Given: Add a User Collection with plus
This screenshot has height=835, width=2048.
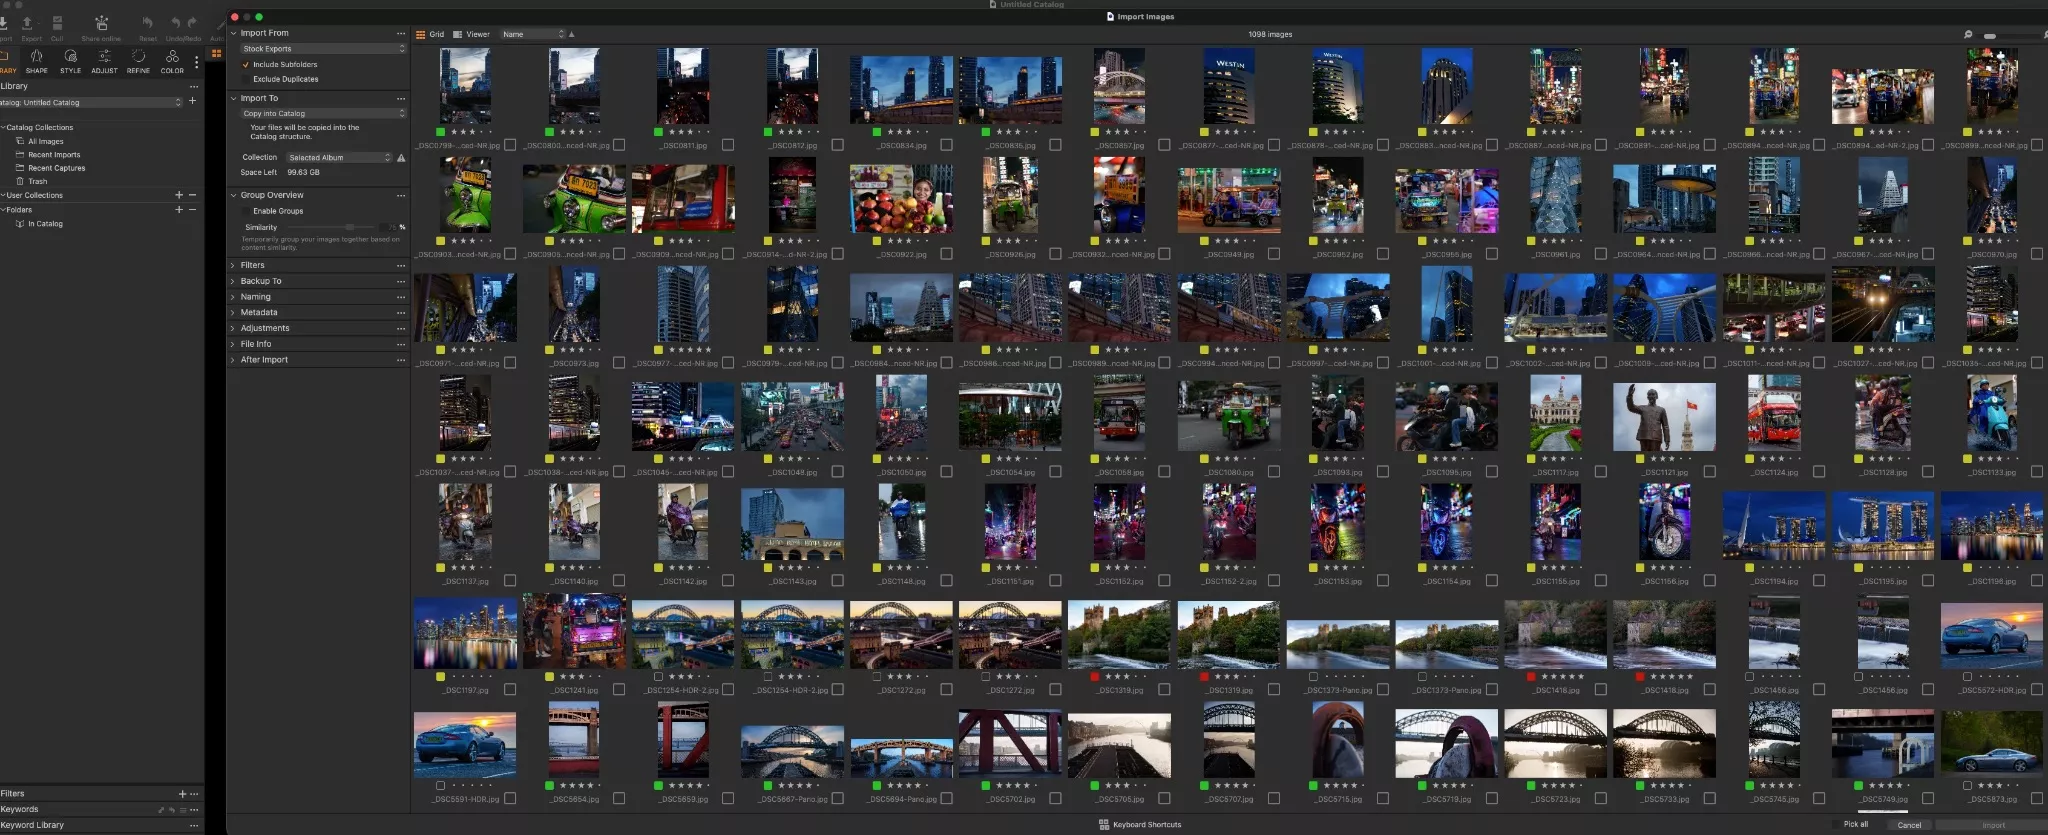Looking at the screenshot, I should tap(179, 195).
